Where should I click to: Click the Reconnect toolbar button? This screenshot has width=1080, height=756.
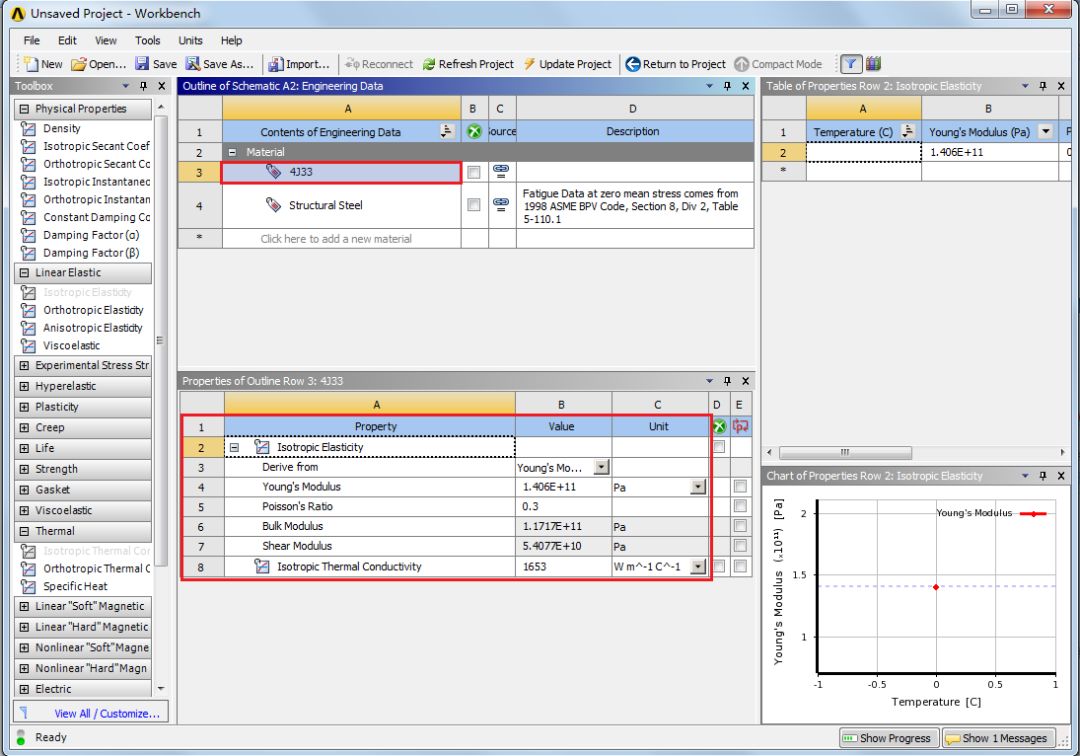(x=379, y=64)
